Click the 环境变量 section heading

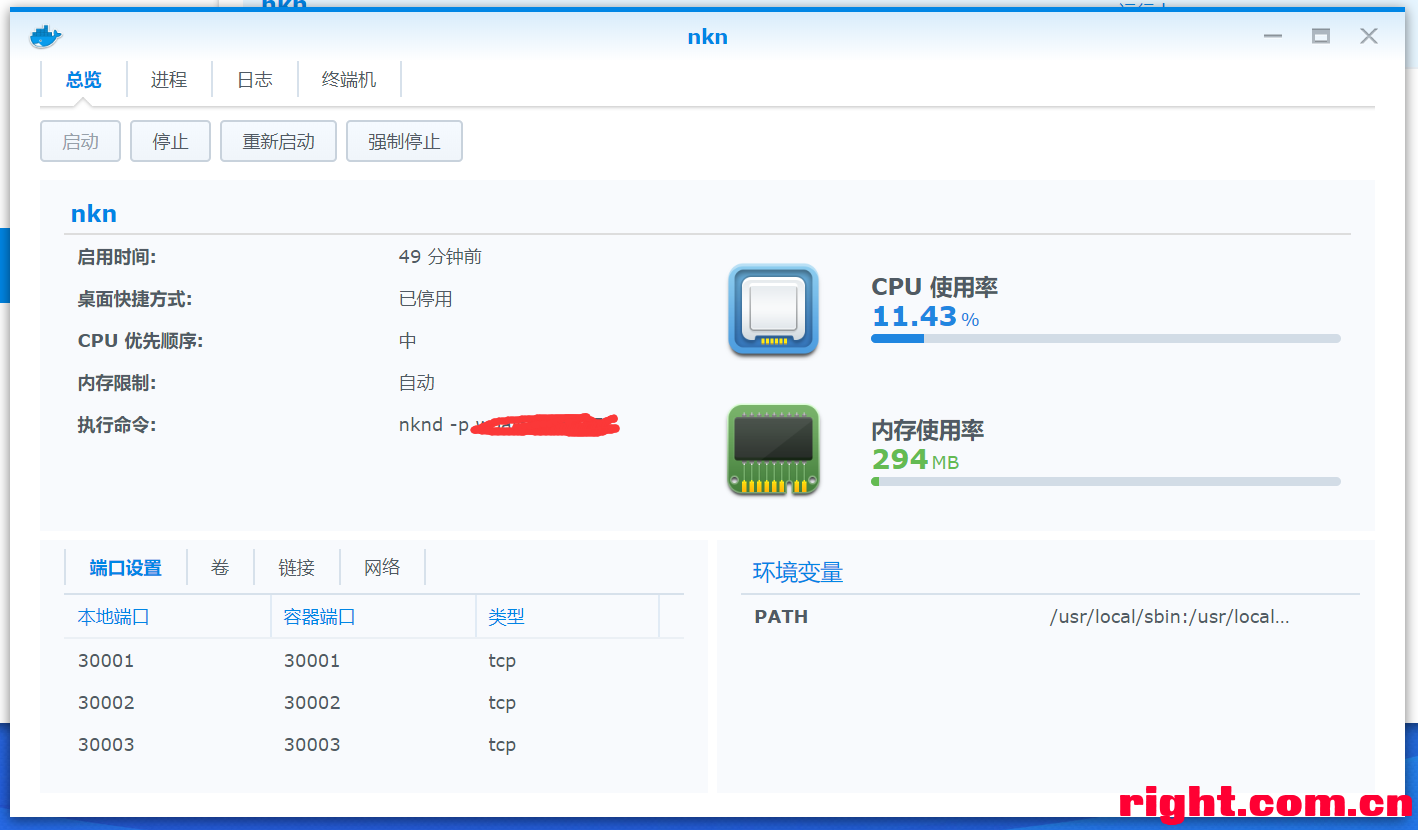[x=798, y=573]
